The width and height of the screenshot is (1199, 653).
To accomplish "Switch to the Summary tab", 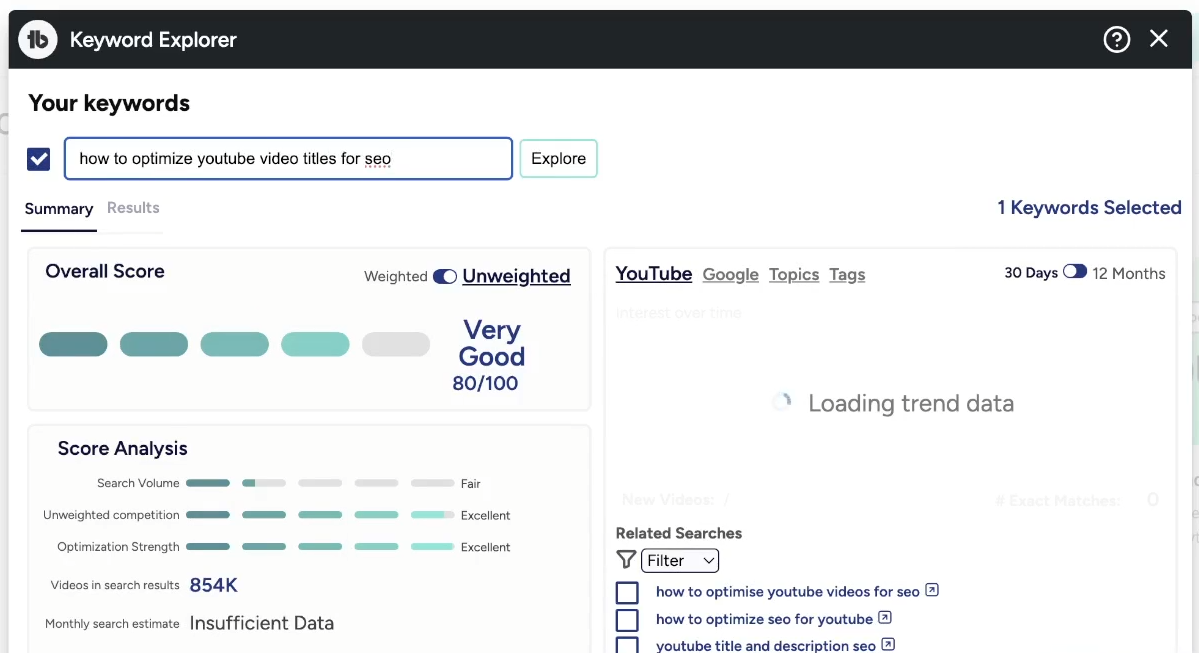I will 59,209.
